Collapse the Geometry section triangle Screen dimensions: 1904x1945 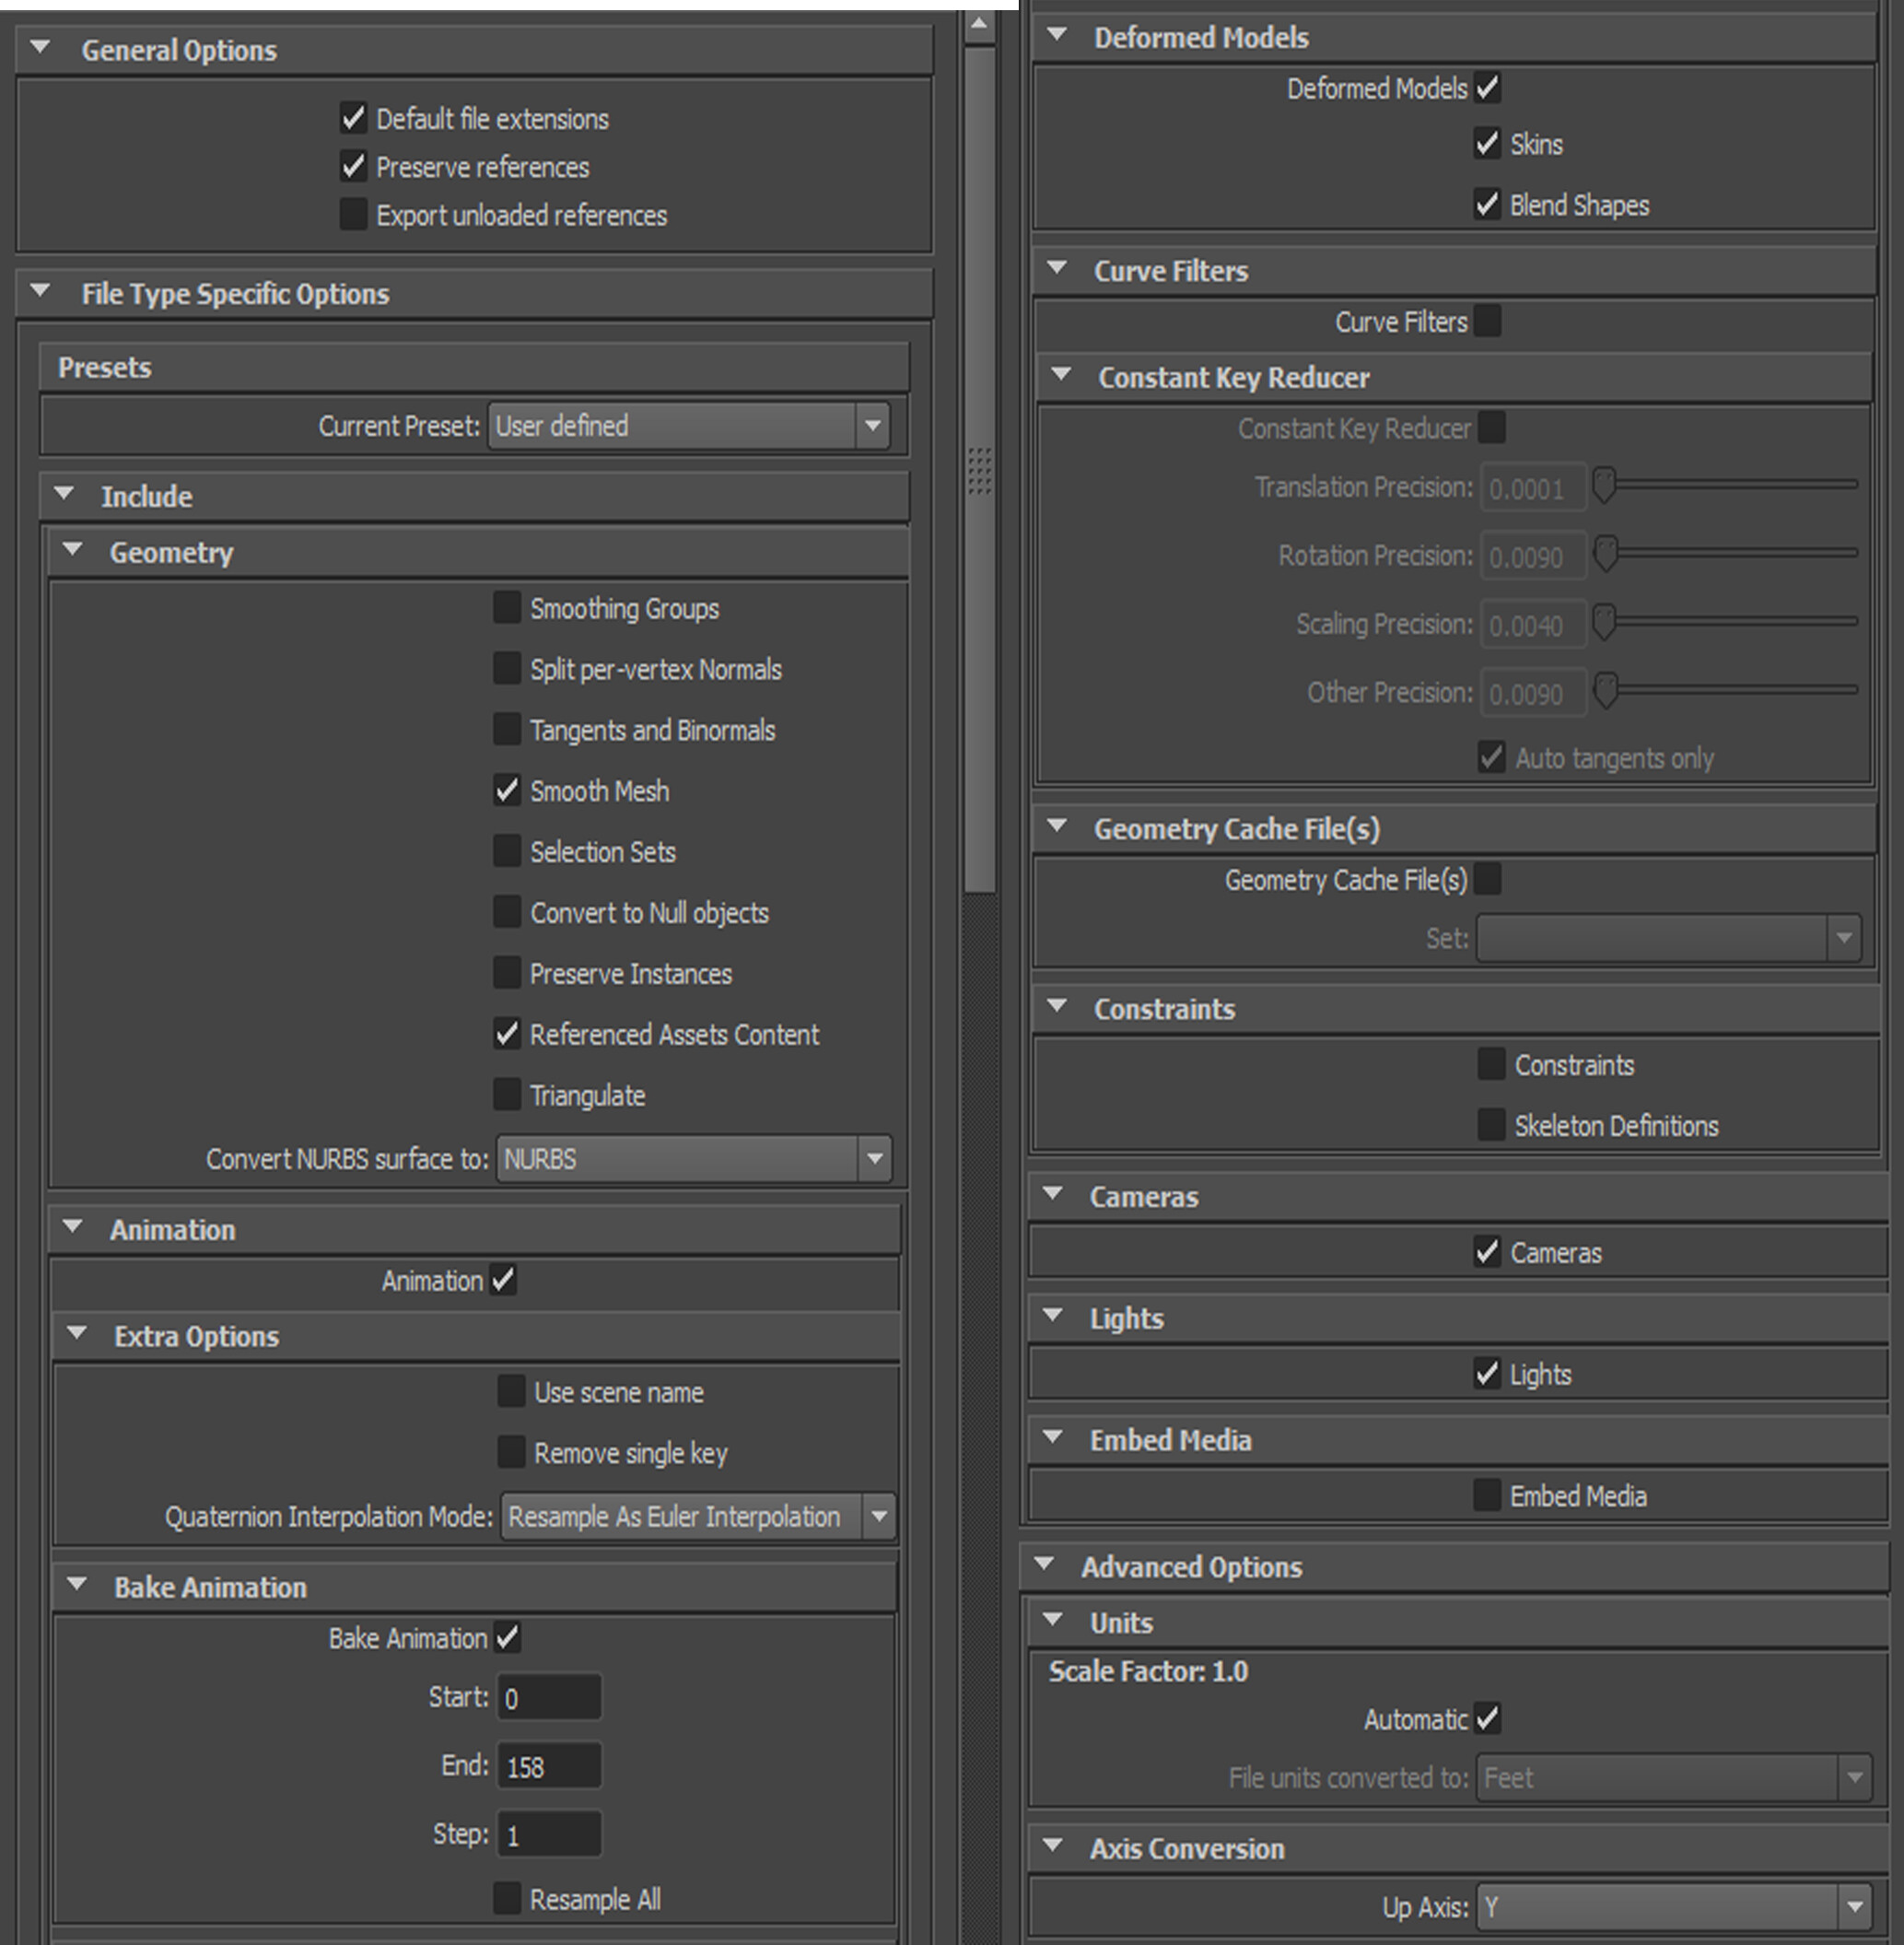tap(72, 550)
